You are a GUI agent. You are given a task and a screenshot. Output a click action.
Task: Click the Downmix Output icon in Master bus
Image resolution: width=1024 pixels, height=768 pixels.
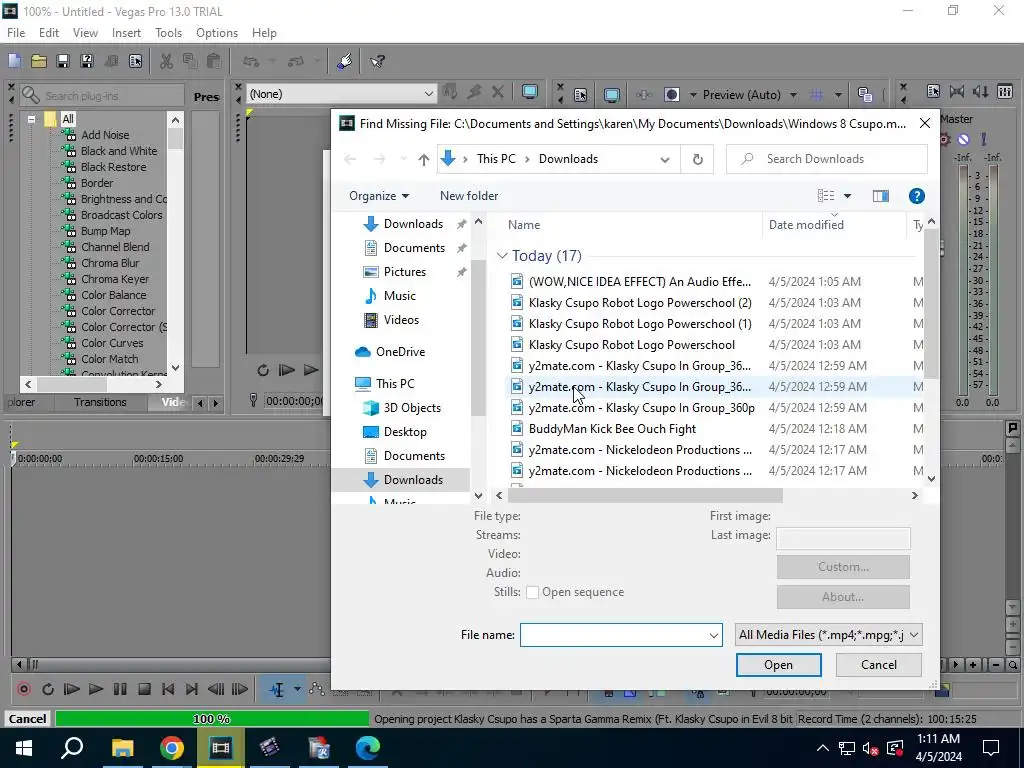pyautogui.click(x=957, y=91)
